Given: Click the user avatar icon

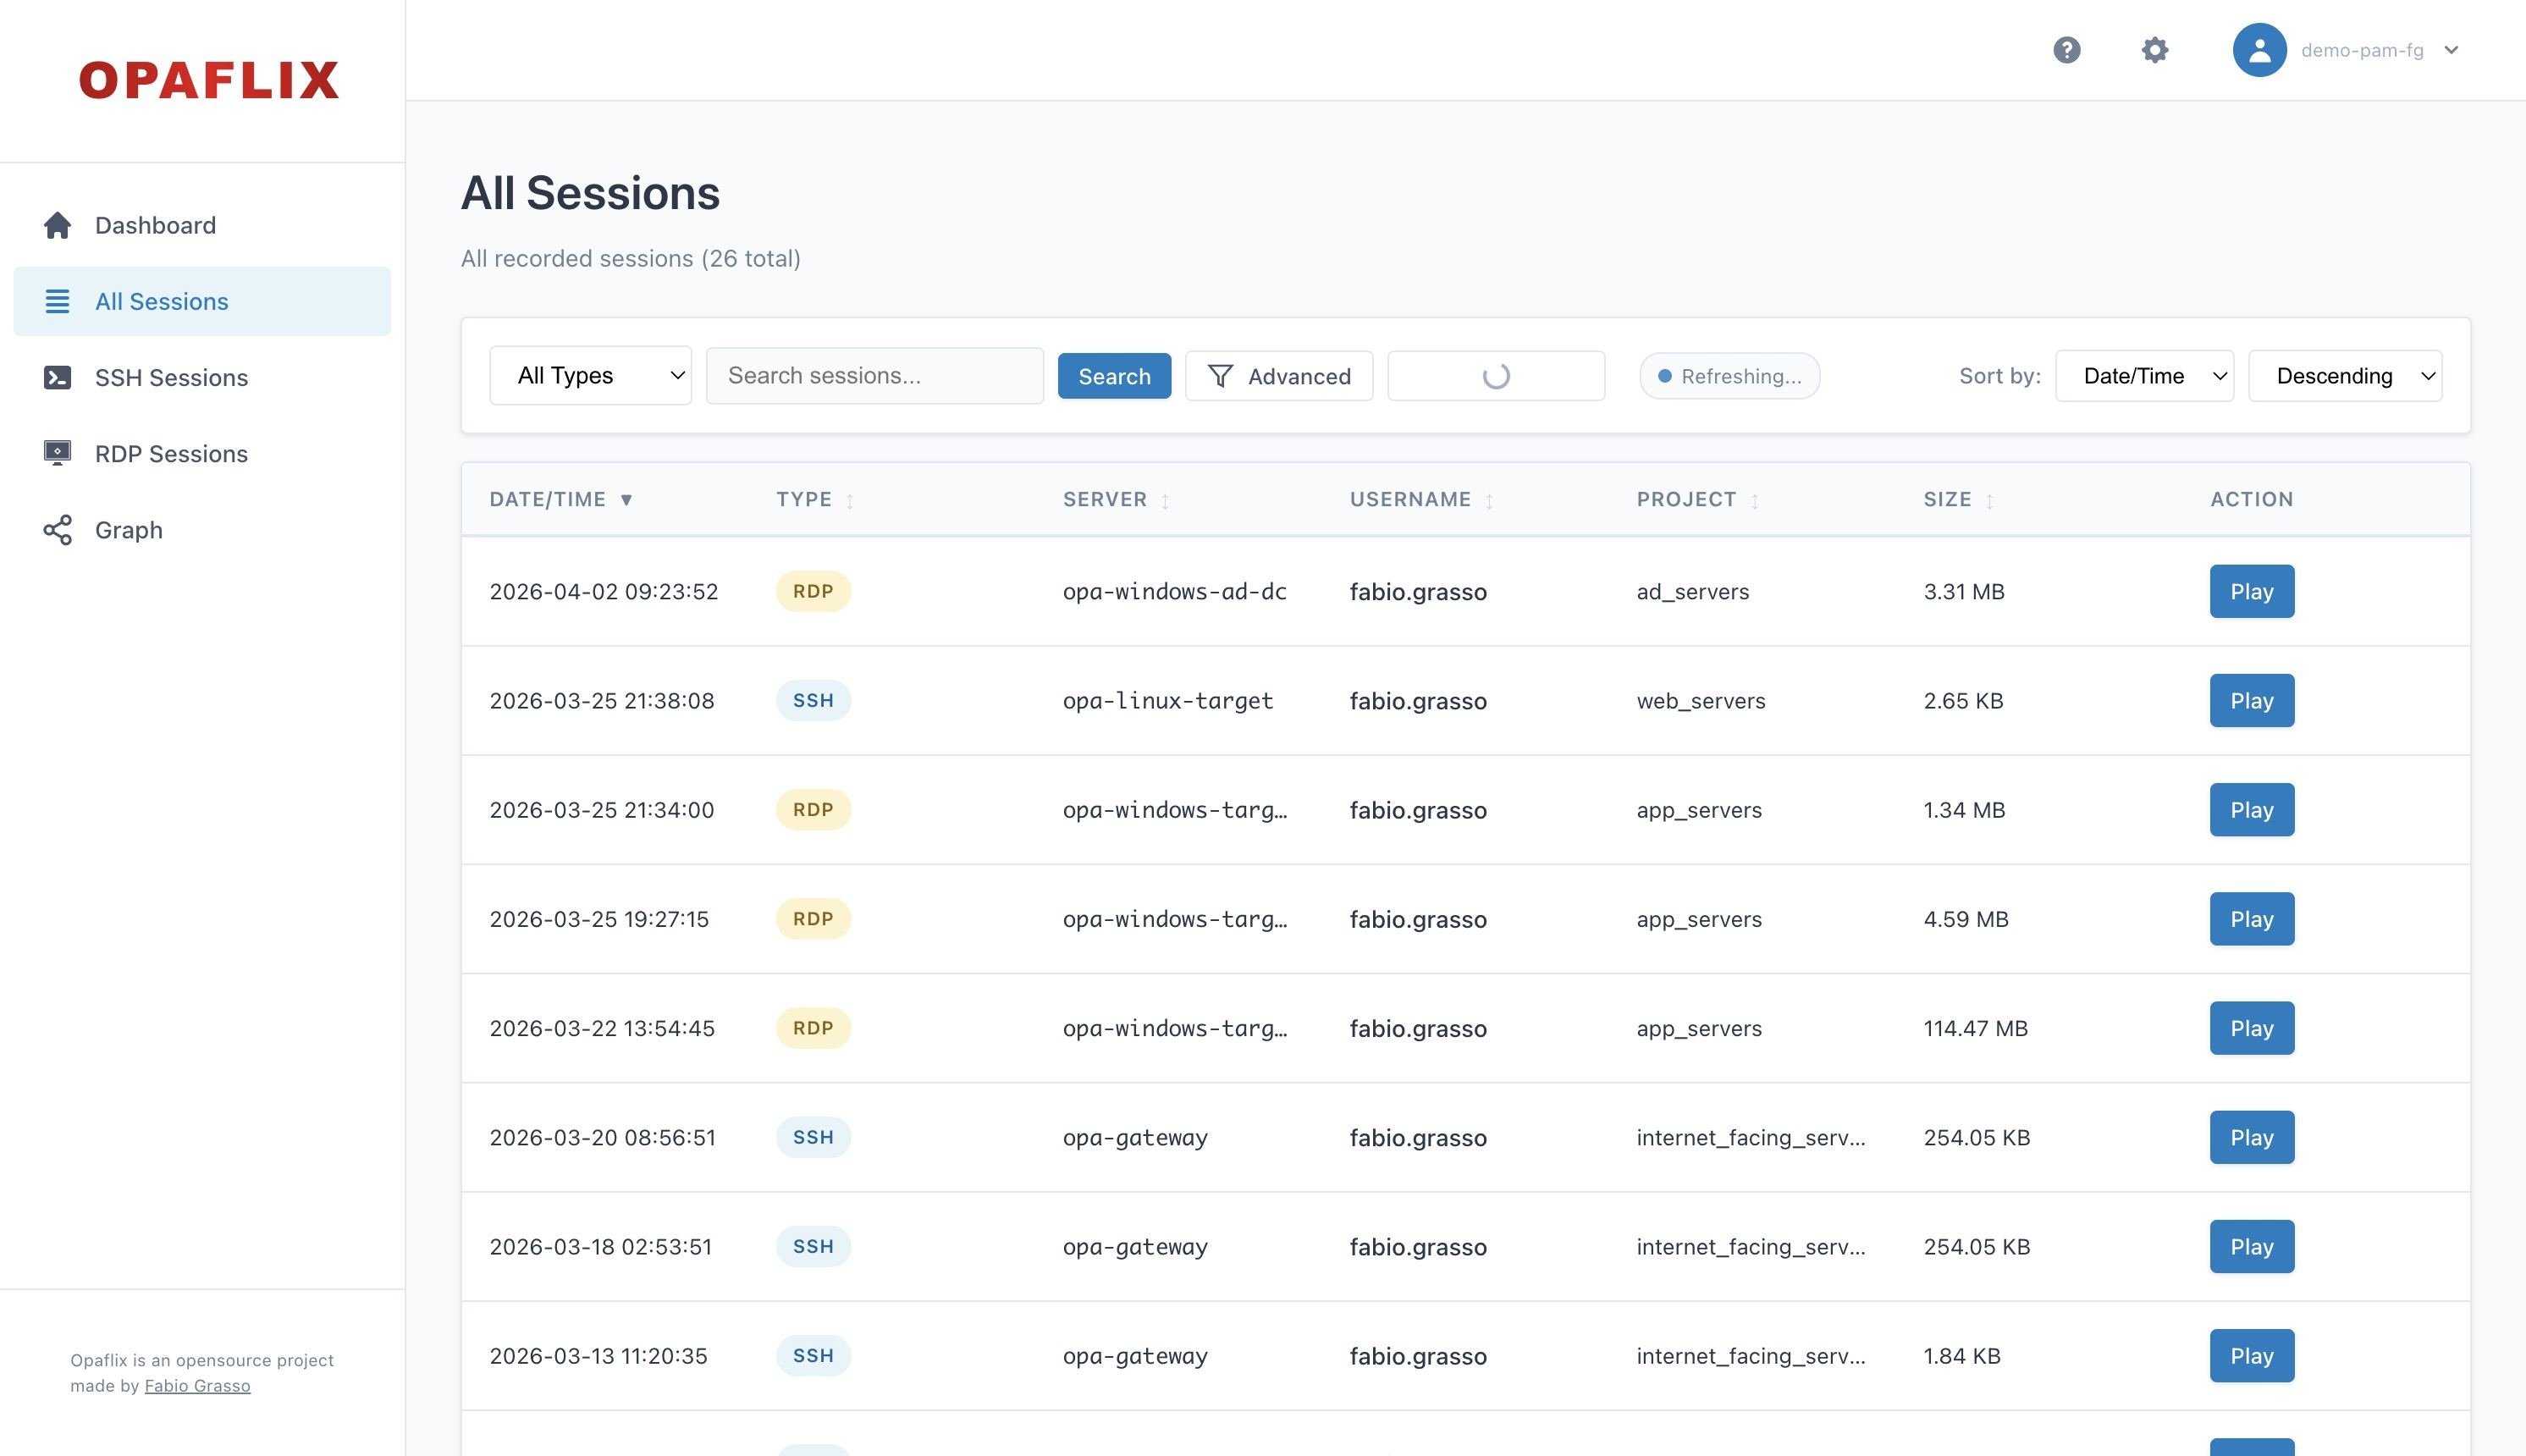Looking at the screenshot, I should (2259, 50).
